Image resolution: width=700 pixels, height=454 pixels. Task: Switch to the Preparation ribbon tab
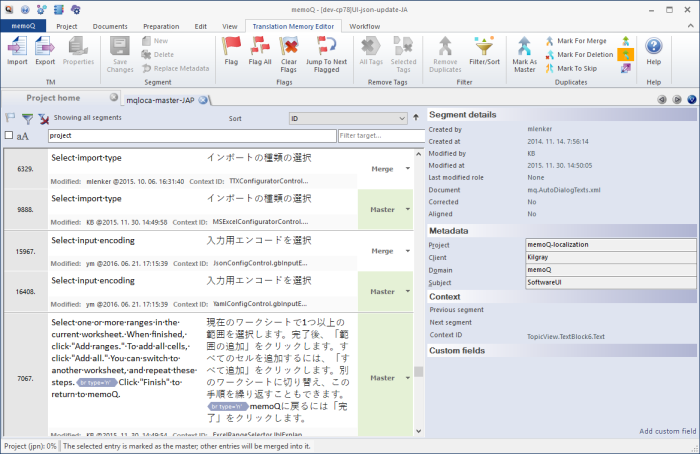coord(161,26)
